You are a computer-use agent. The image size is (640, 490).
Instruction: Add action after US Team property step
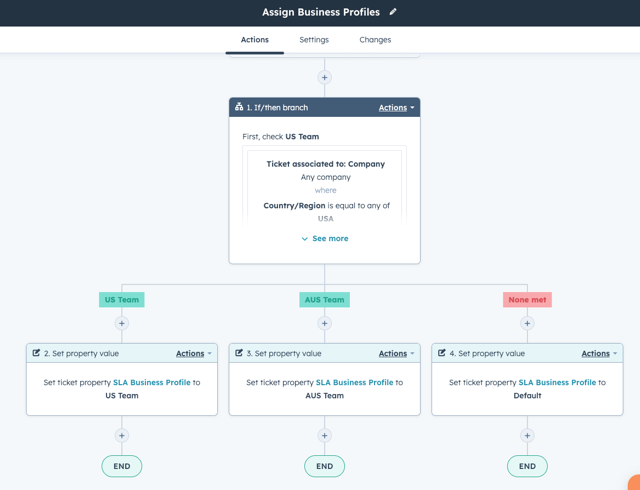click(122, 436)
